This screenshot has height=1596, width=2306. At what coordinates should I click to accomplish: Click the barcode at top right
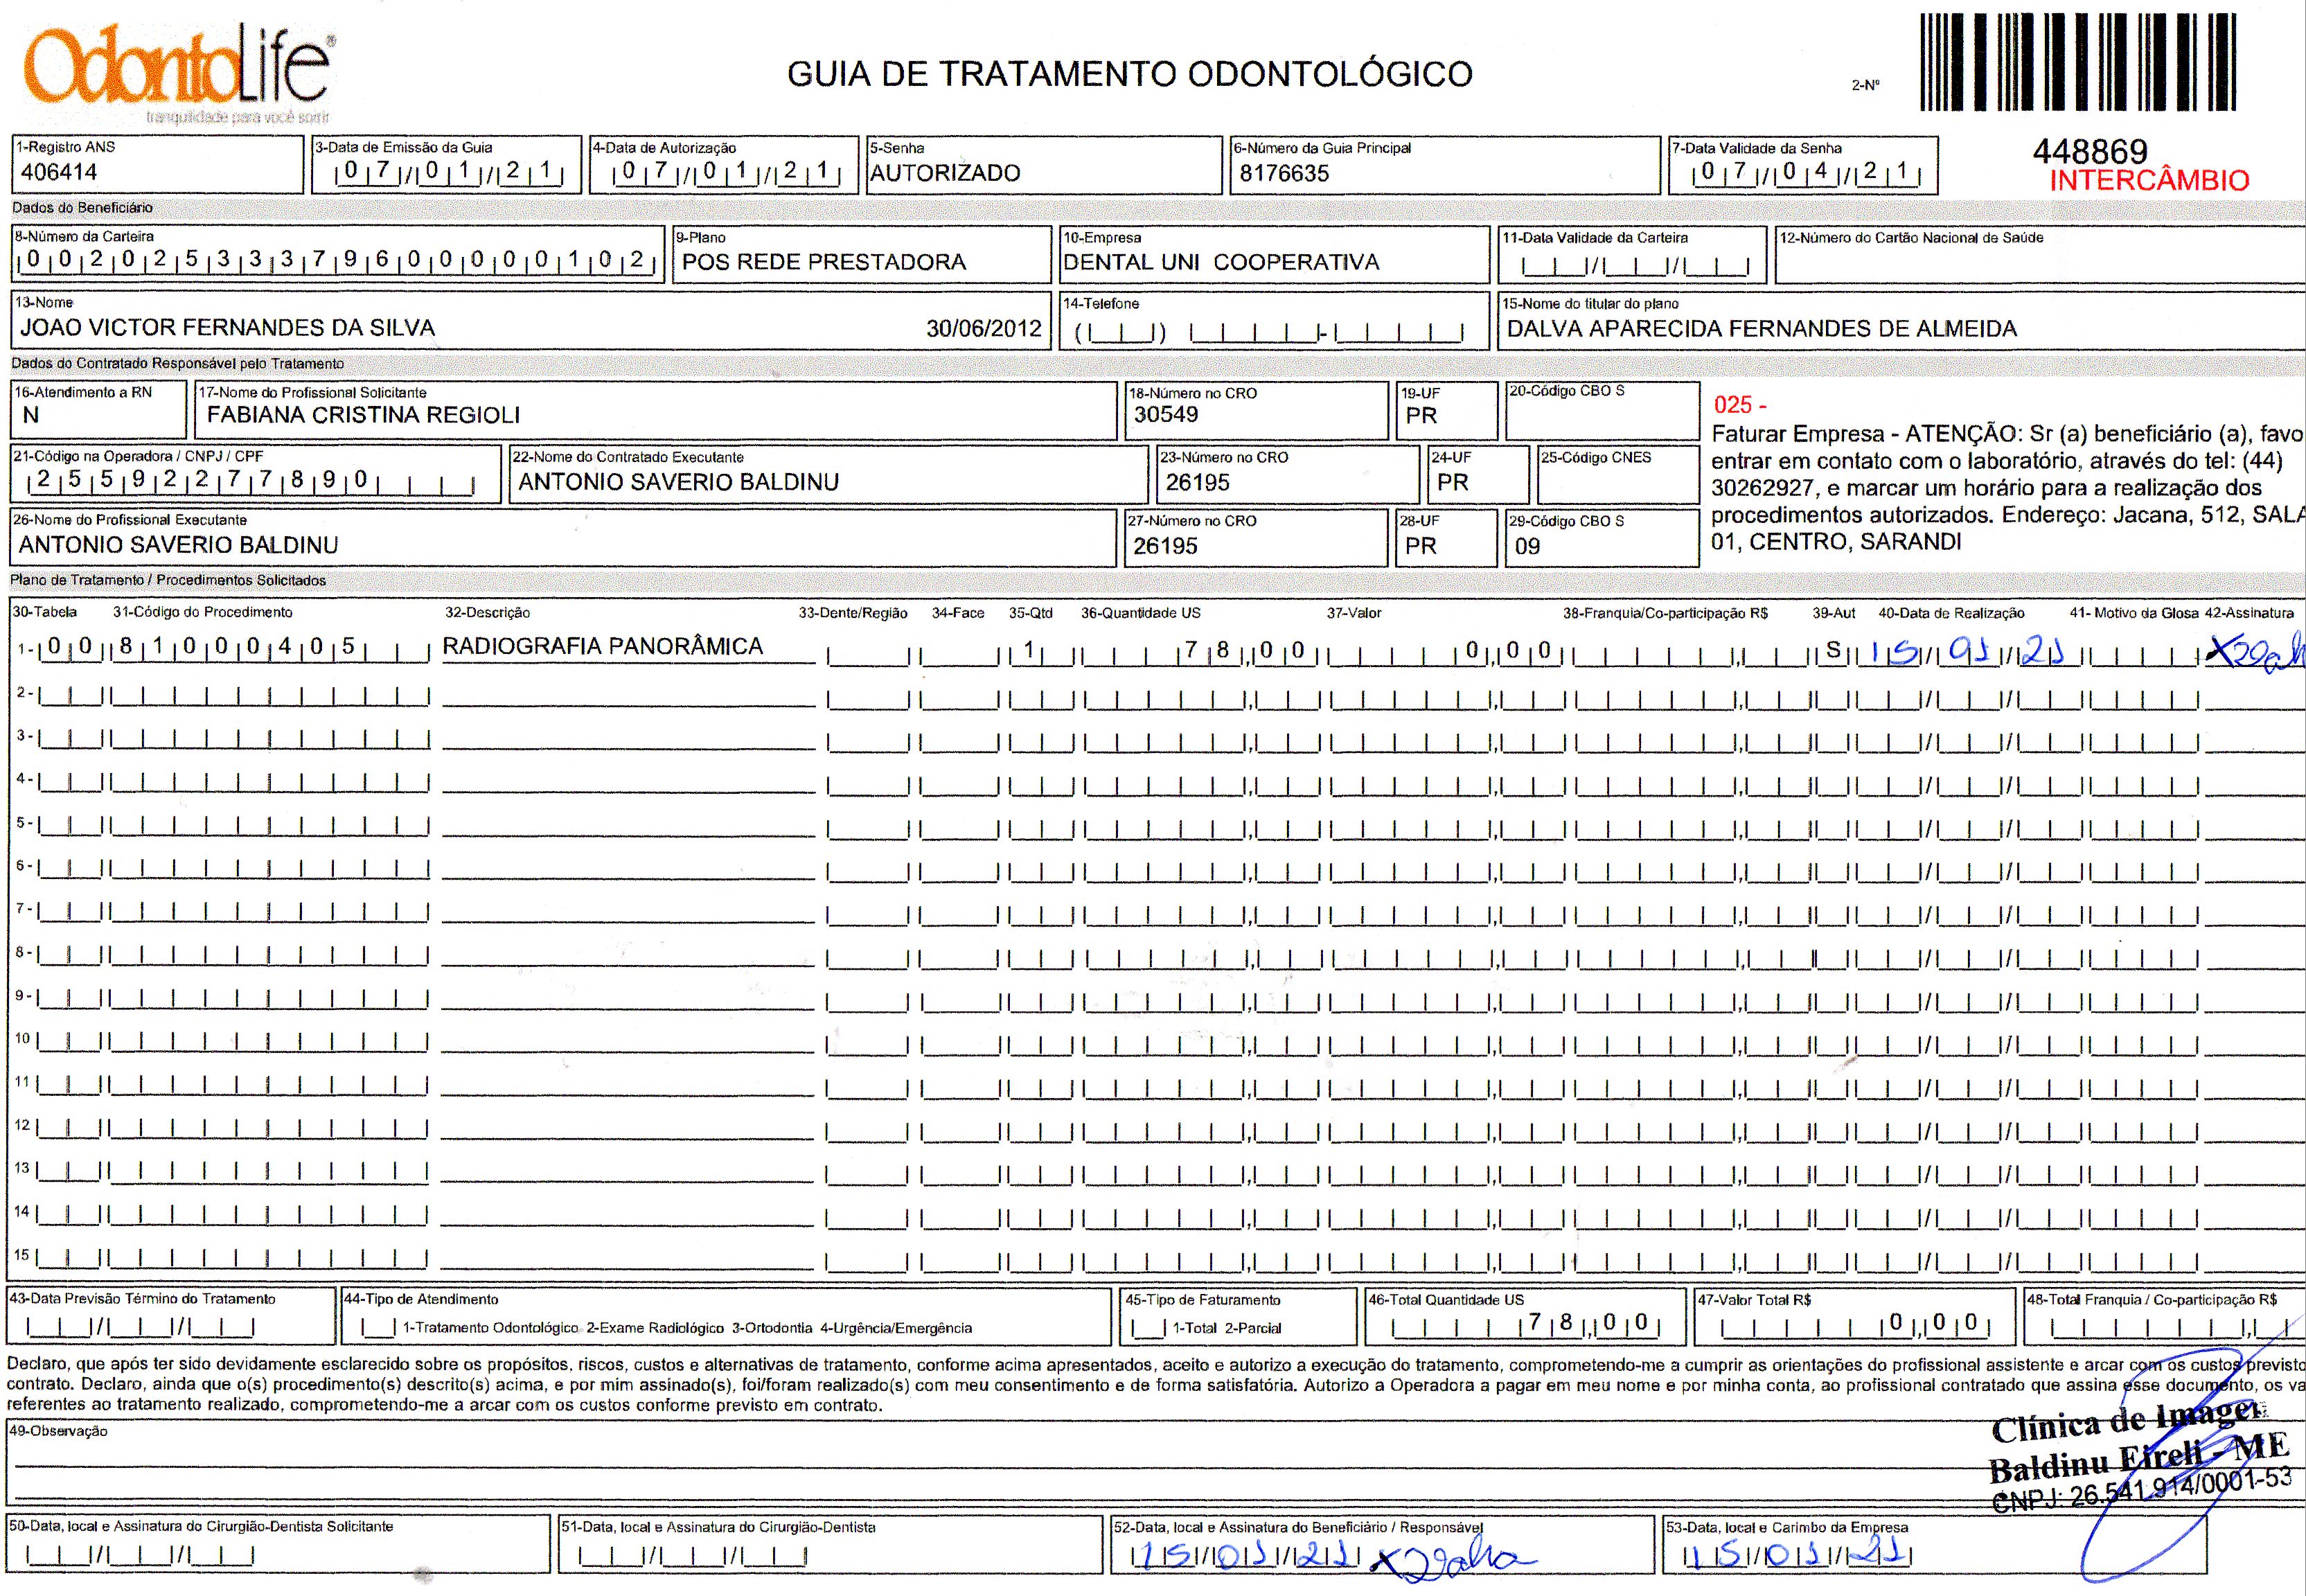2077,62
